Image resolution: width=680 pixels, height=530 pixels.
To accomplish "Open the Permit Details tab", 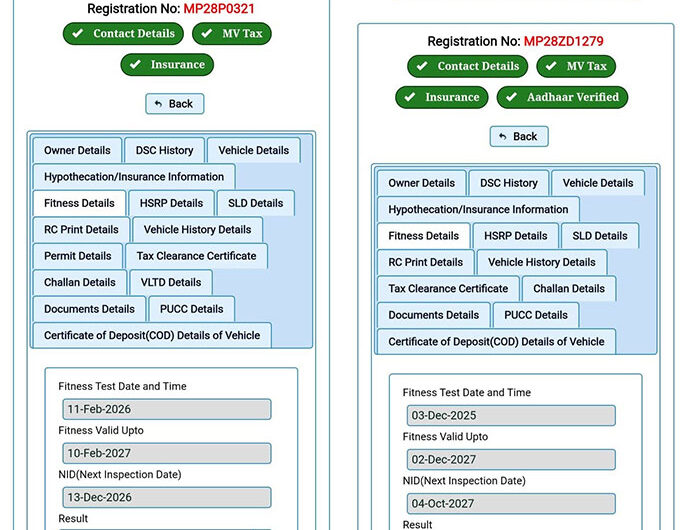I will point(77,256).
